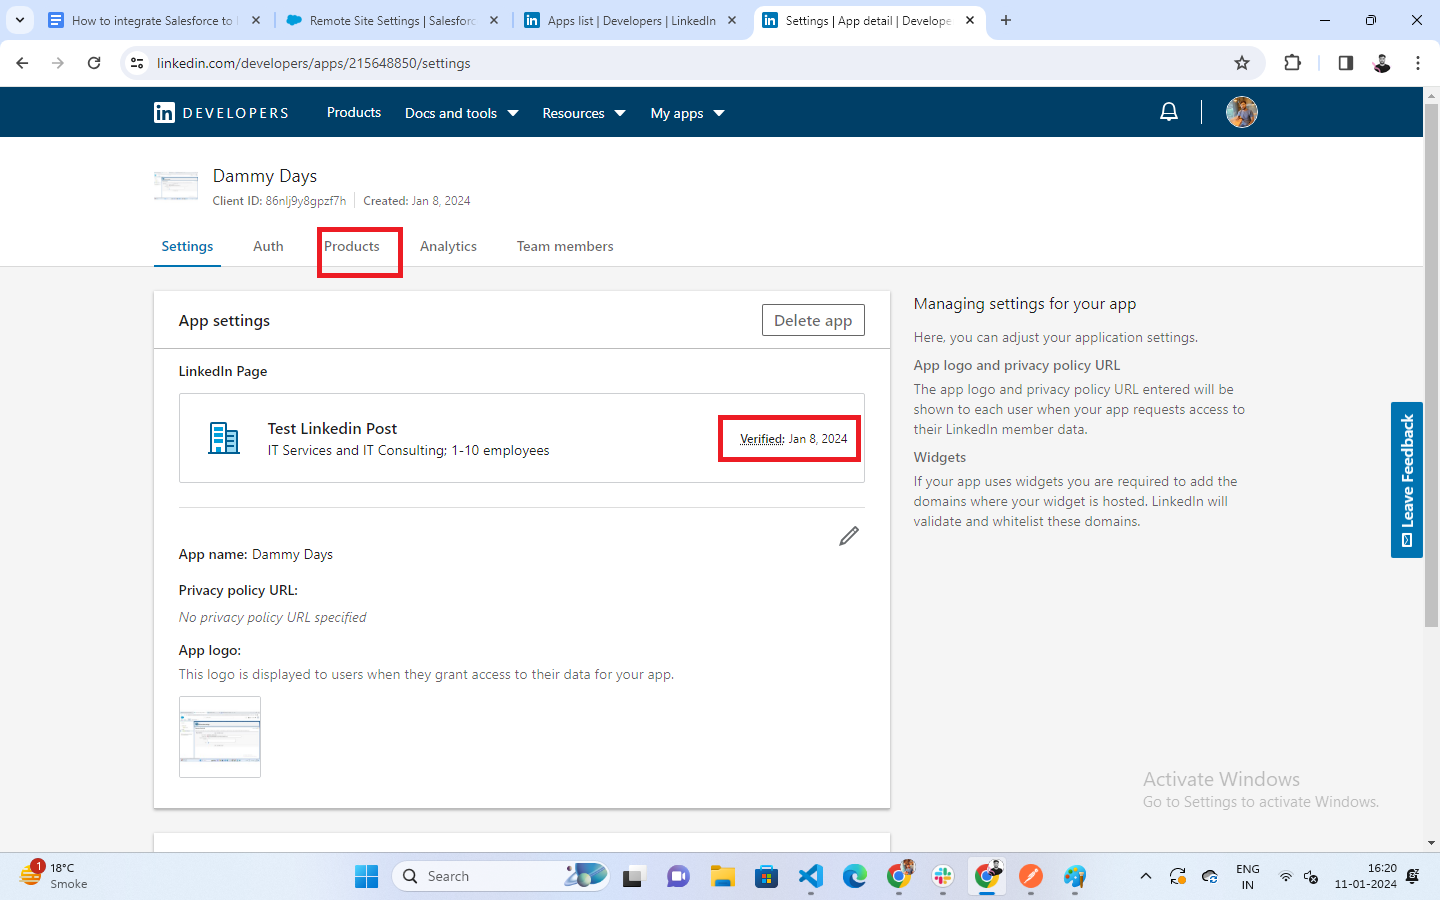Open the Chrome side panel

click(1345, 63)
